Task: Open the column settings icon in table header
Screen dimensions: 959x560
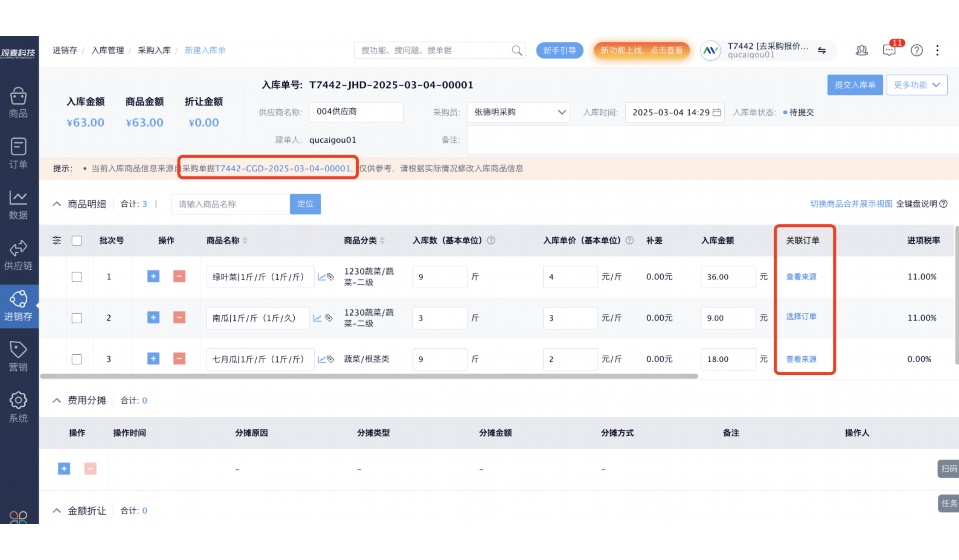Action: click(57, 240)
